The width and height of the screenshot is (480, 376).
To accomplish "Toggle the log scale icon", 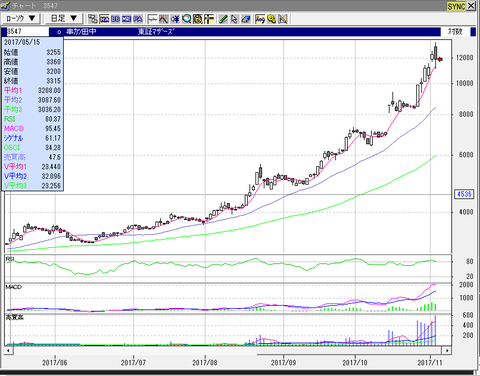I will [x=260, y=19].
